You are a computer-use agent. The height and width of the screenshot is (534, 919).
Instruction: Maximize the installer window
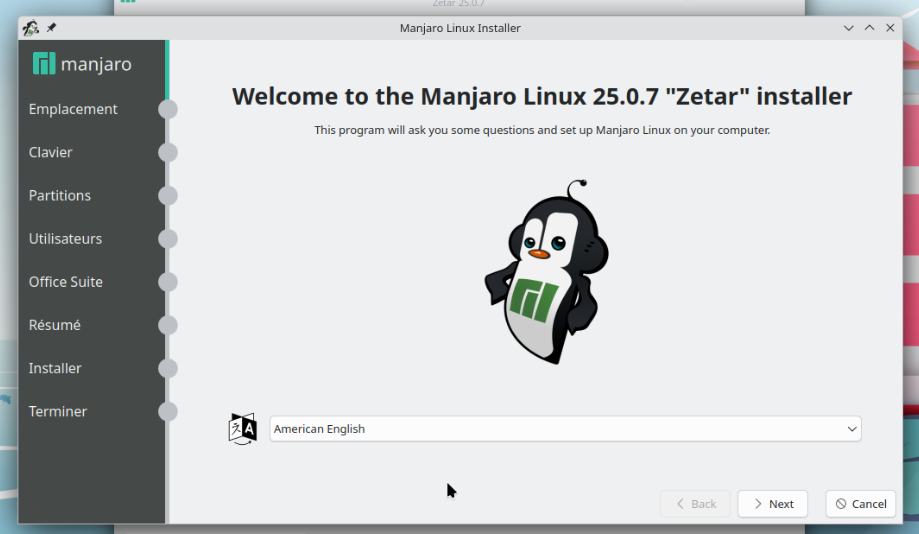[869, 28]
